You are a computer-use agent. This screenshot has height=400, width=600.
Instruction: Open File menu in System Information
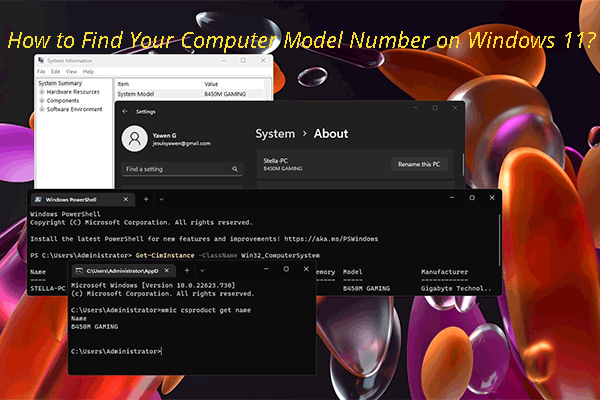(41, 72)
